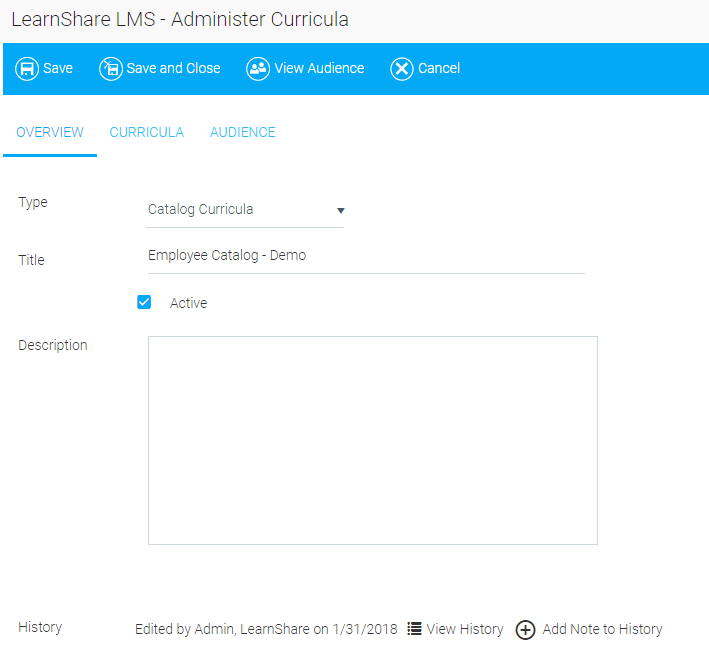Uncheck the Active checkbox

click(144, 302)
